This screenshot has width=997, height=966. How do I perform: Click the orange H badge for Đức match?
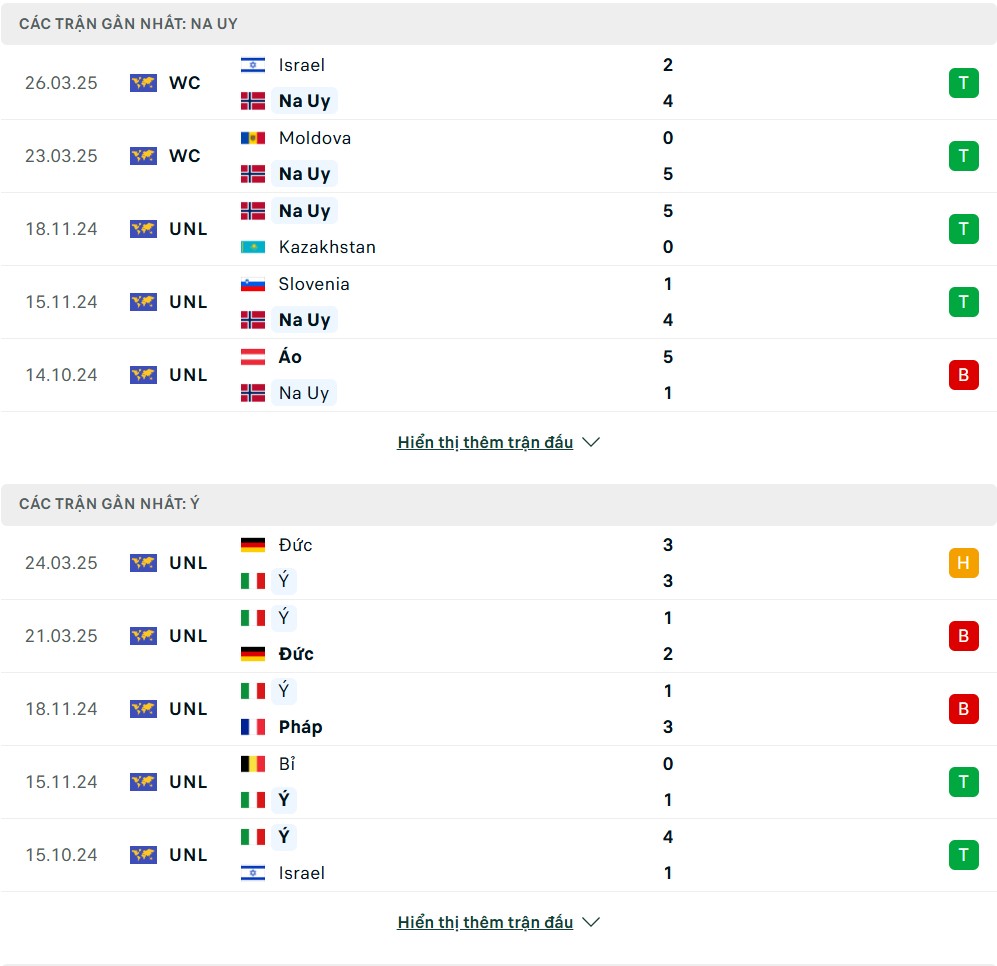click(x=963, y=563)
